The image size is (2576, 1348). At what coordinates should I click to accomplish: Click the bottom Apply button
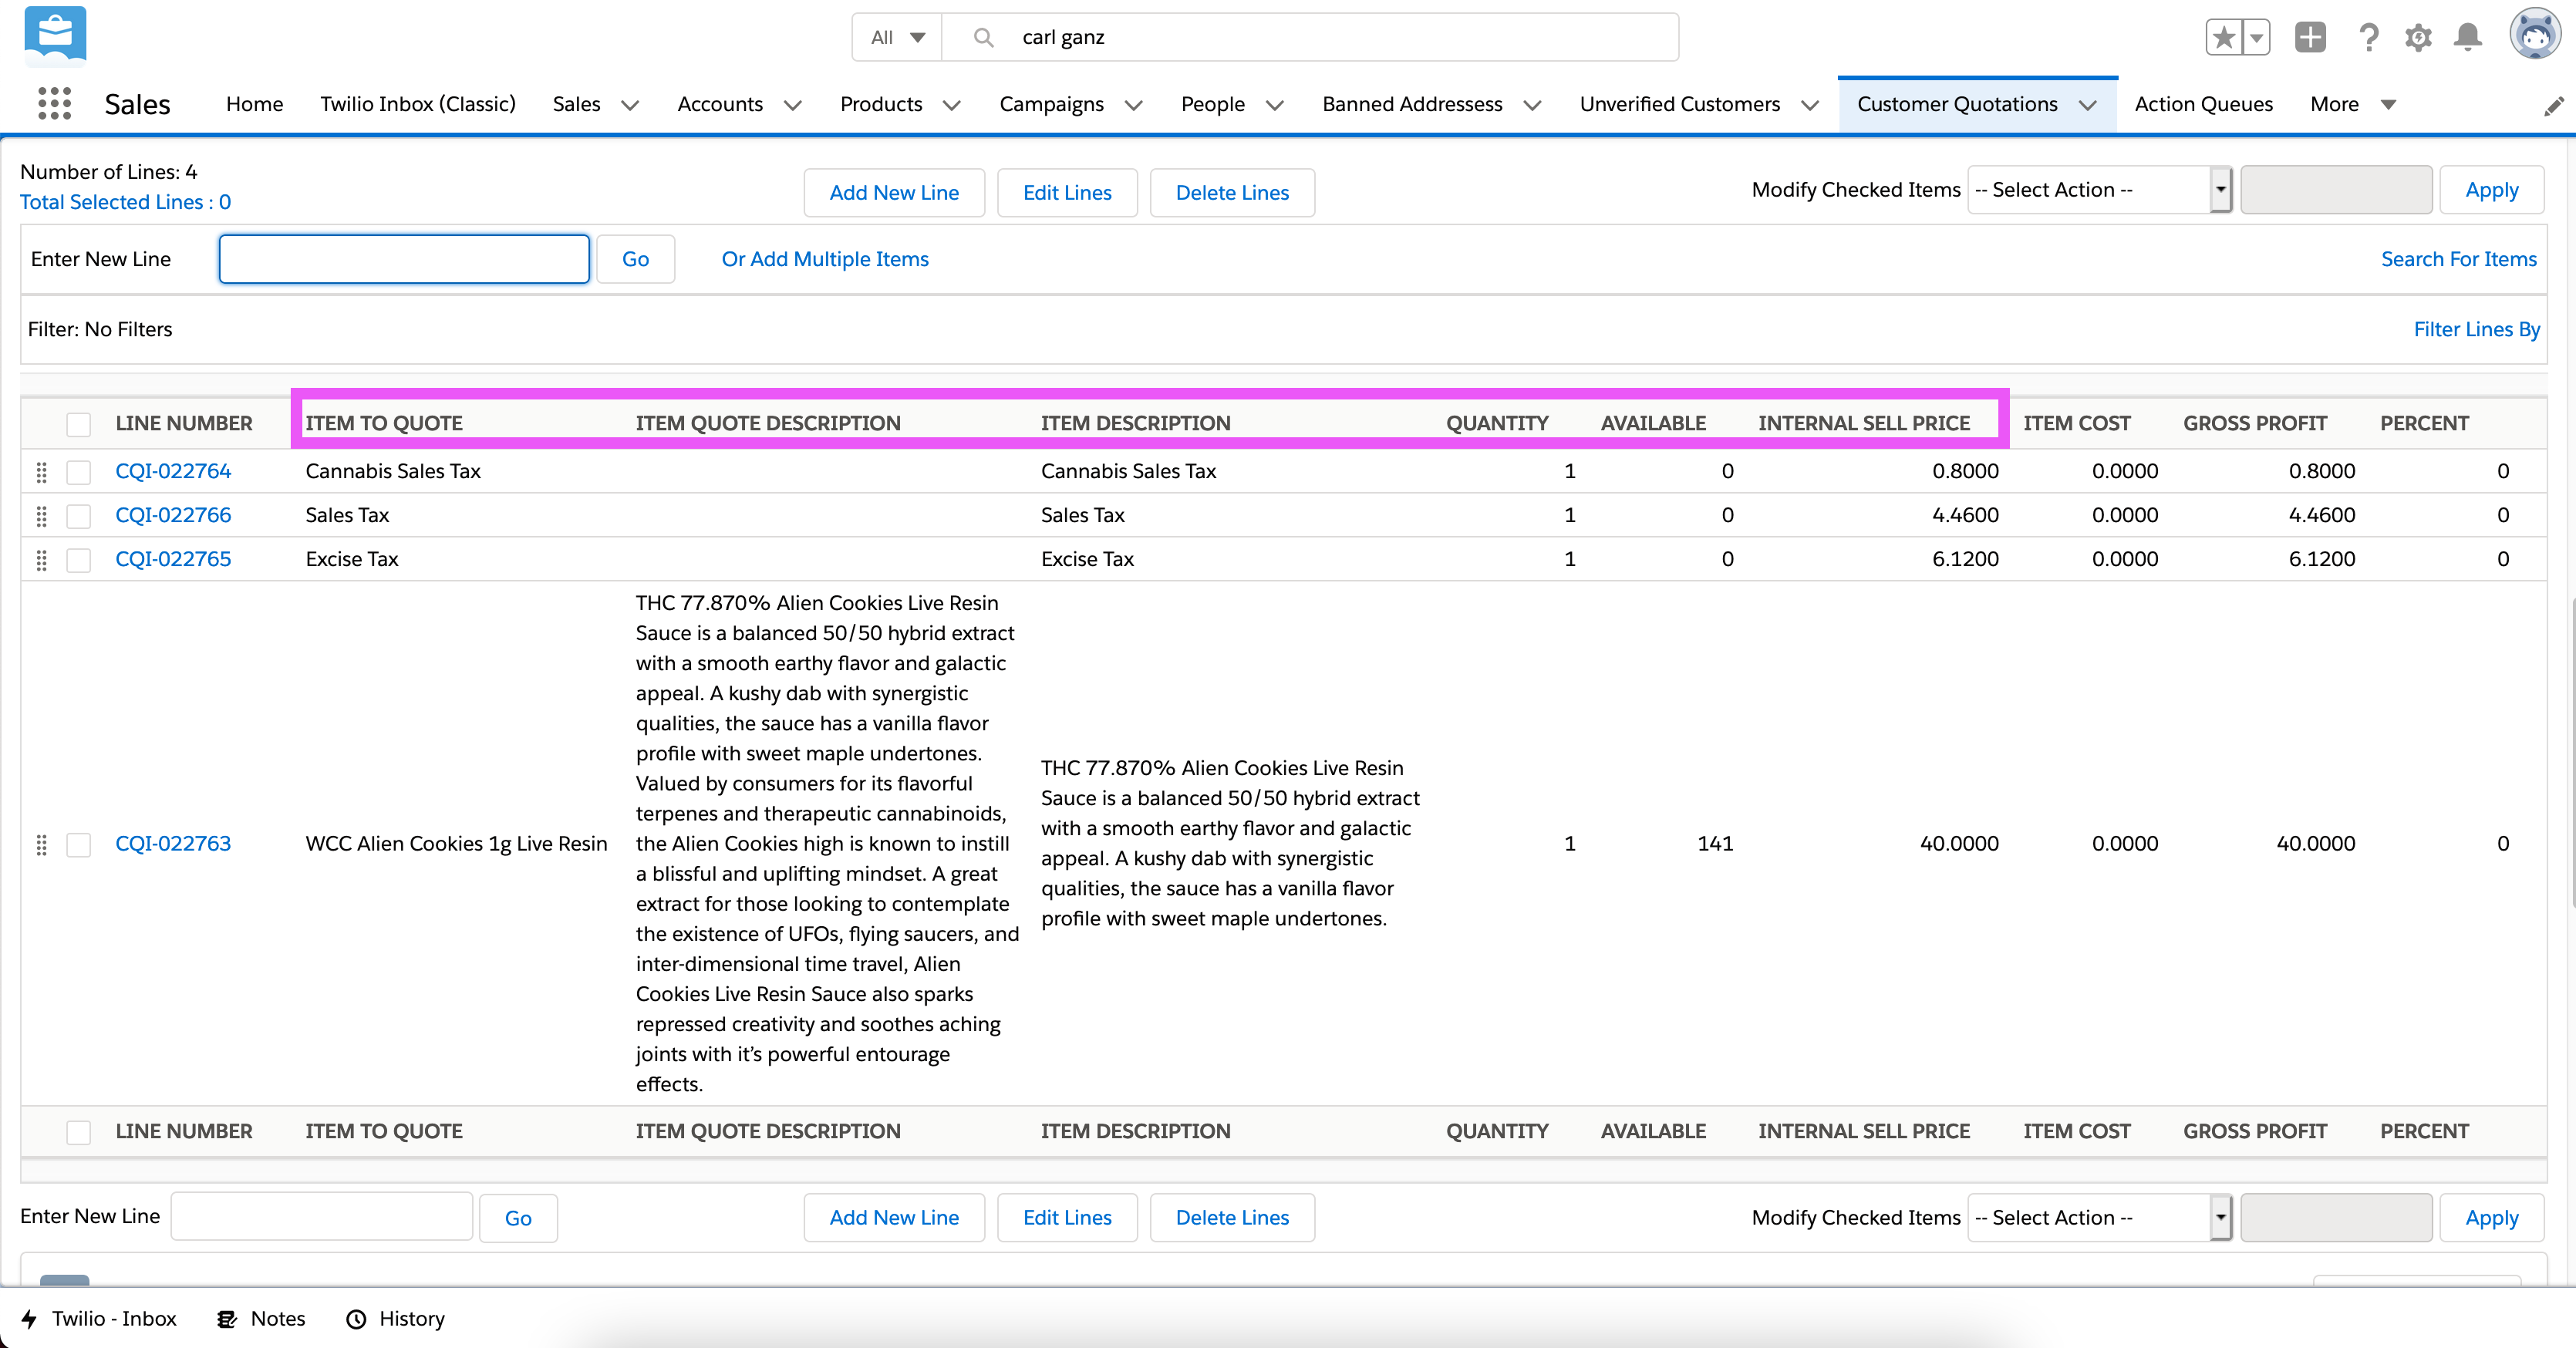click(2491, 1217)
